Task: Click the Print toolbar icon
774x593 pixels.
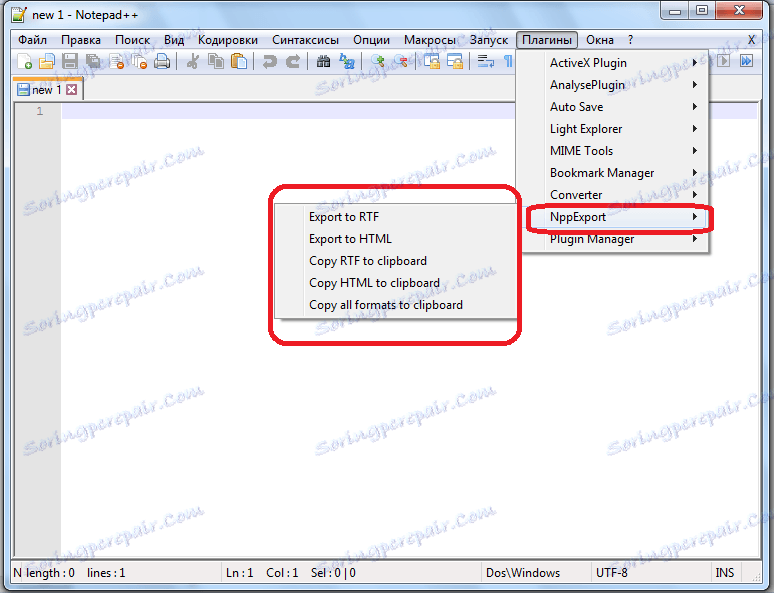Action: tap(162, 62)
